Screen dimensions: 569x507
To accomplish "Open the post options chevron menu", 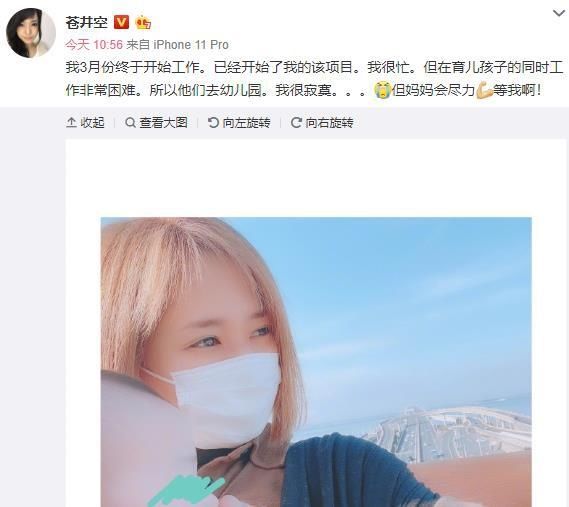I will 559,13.
